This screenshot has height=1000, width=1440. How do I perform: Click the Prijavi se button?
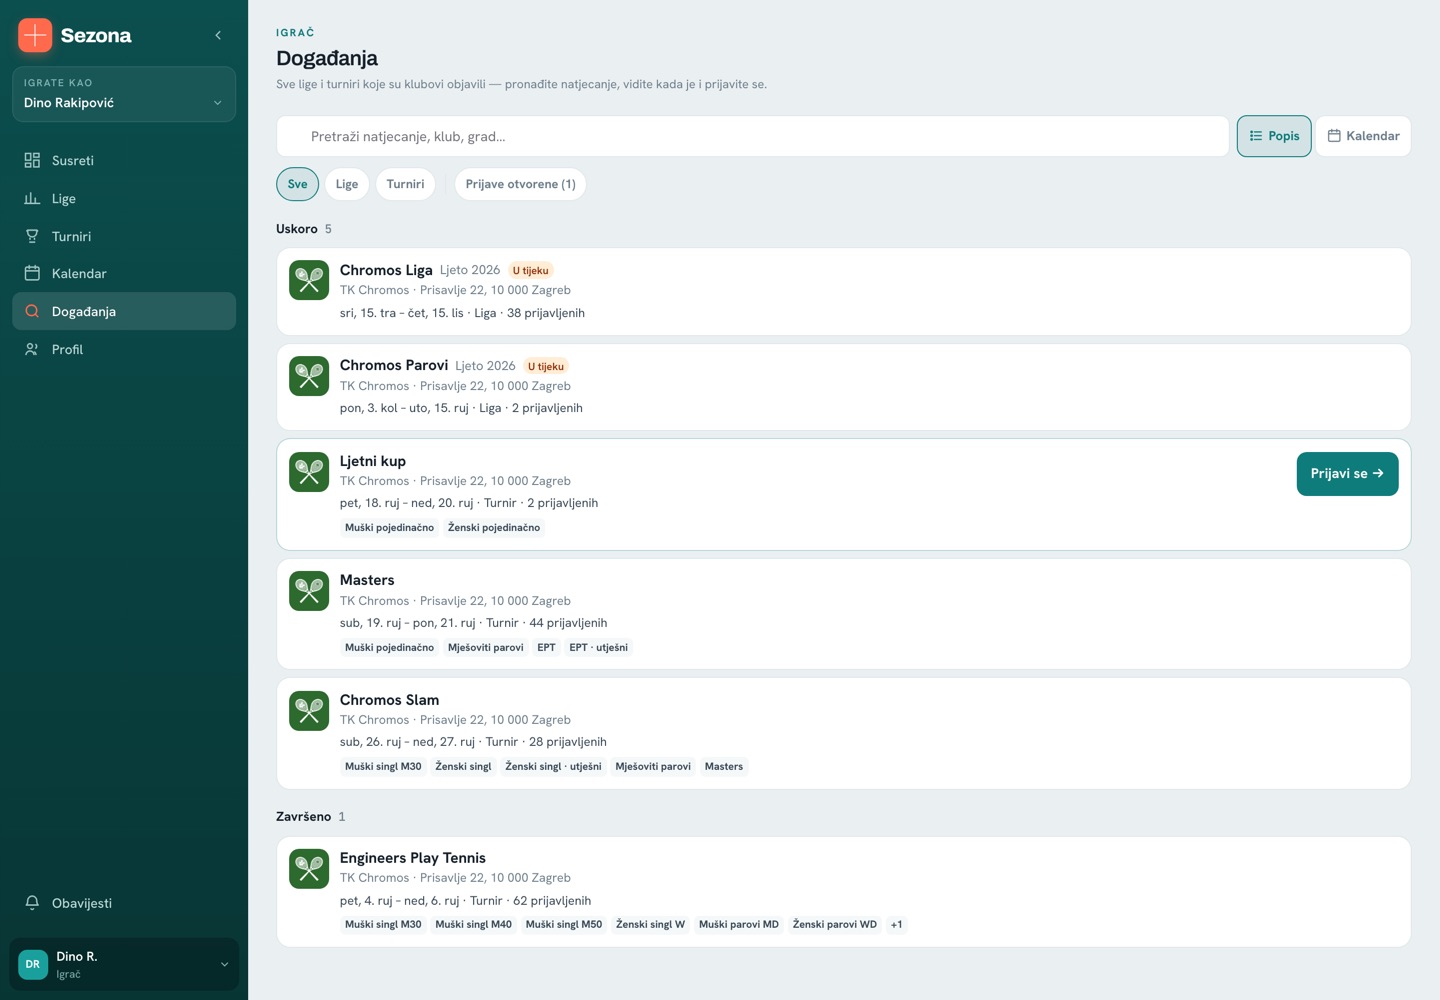(x=1347, y=474)
